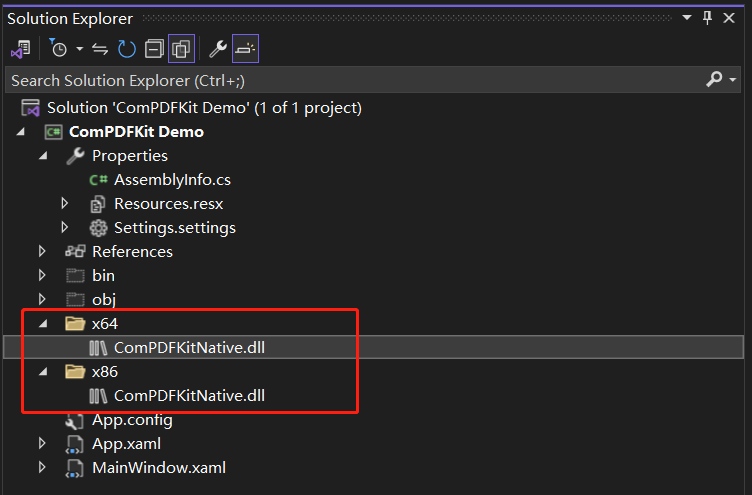
Task: Select ComPDFKit Demo project node
Action: pyautogui.click(x=136, y=132)
